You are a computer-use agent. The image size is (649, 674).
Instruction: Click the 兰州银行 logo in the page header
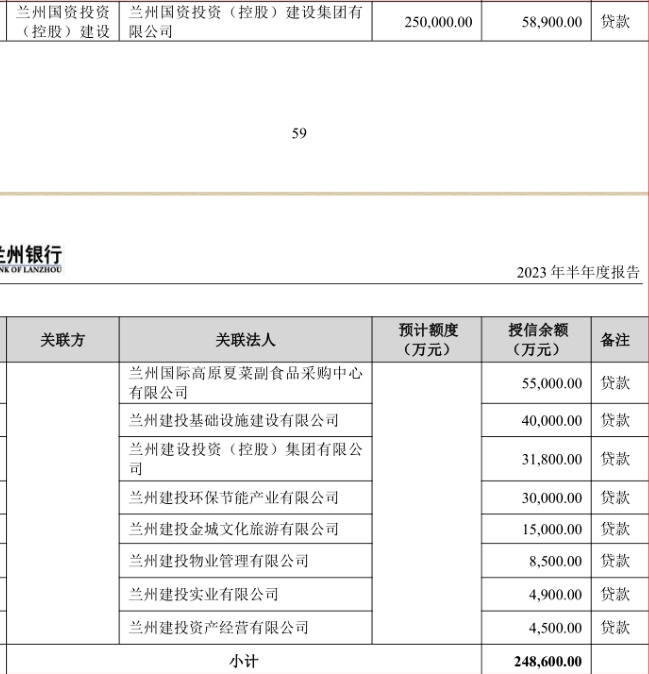point(31,259)
